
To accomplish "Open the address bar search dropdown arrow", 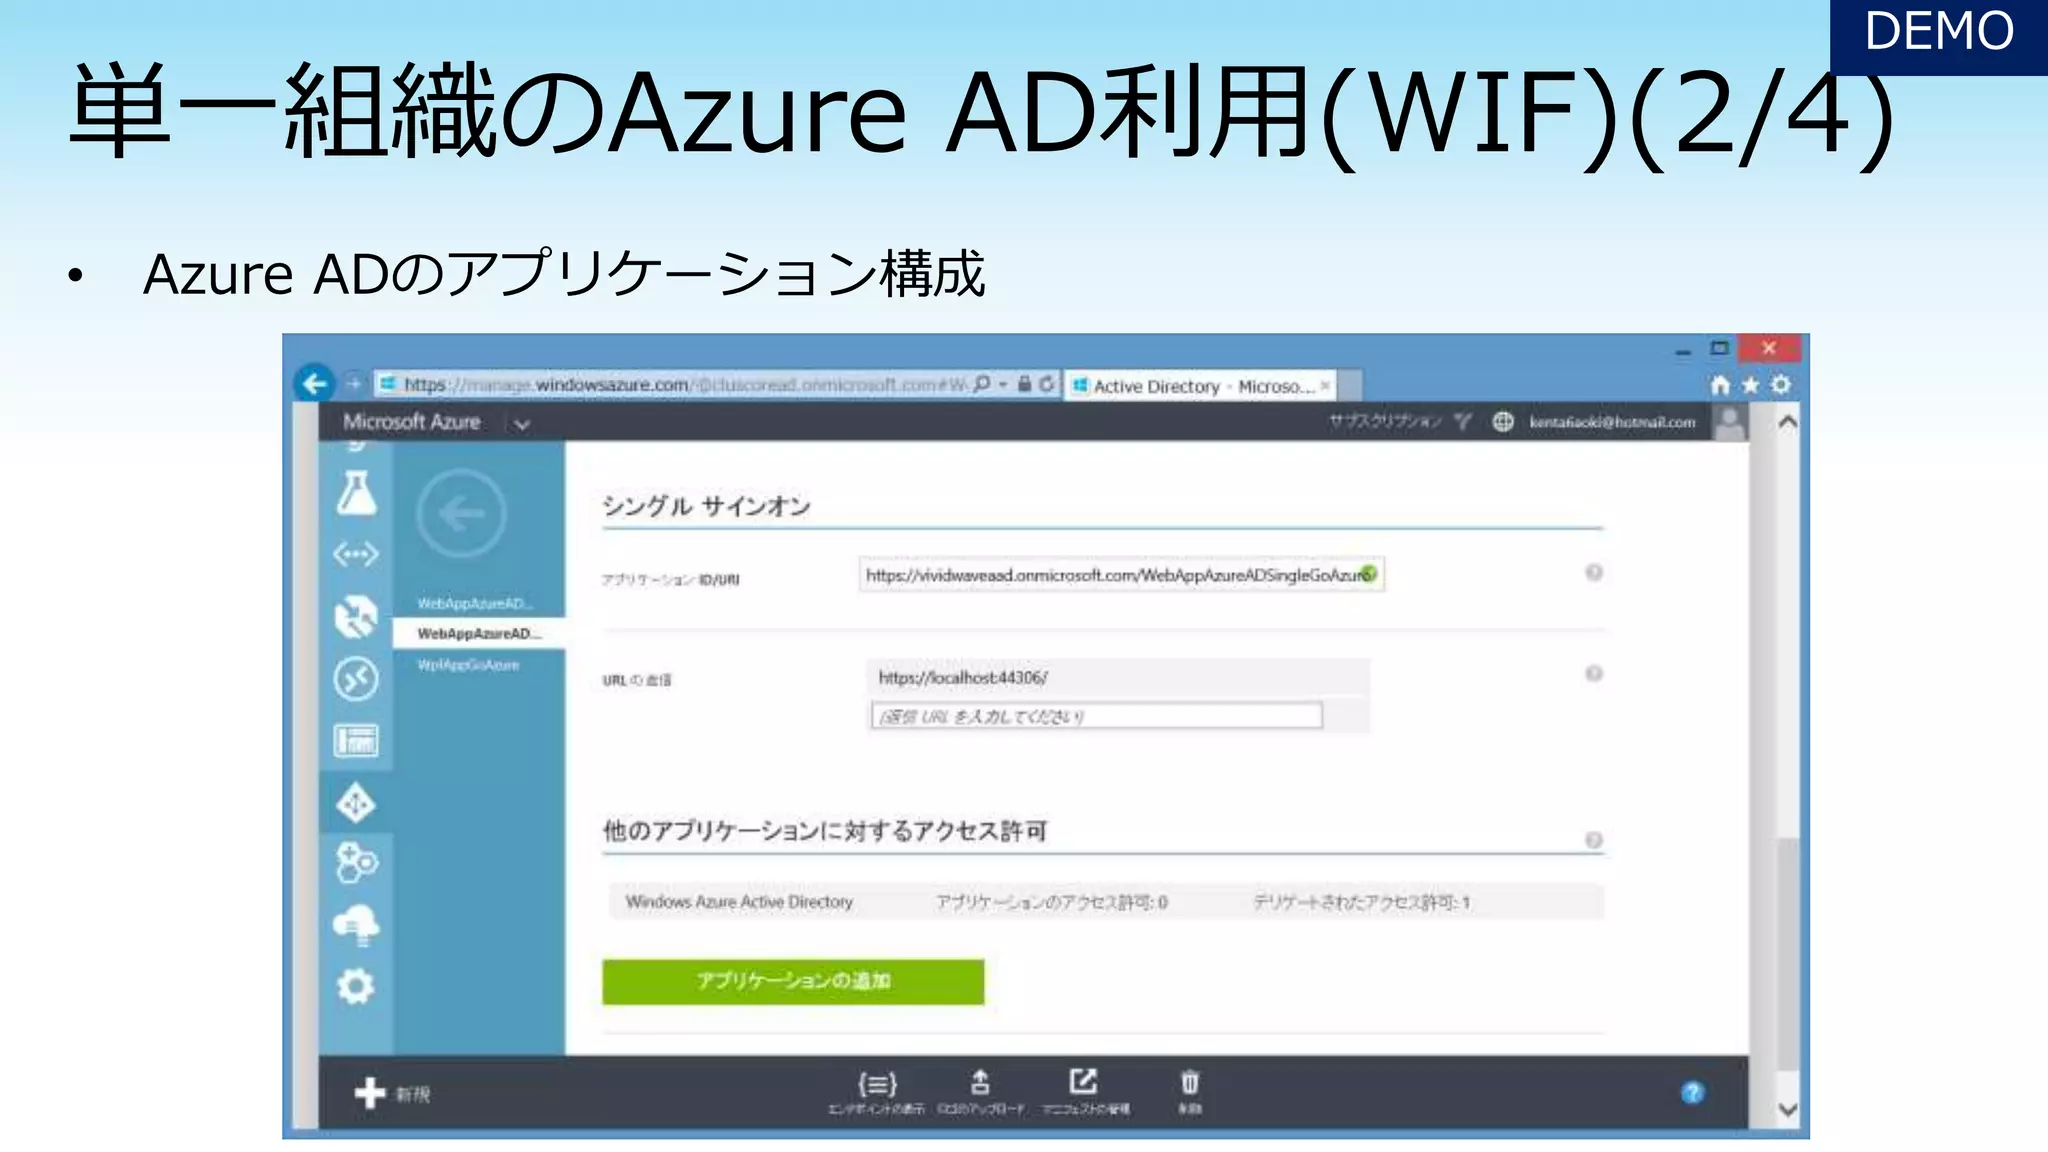I will [1003, 385].
